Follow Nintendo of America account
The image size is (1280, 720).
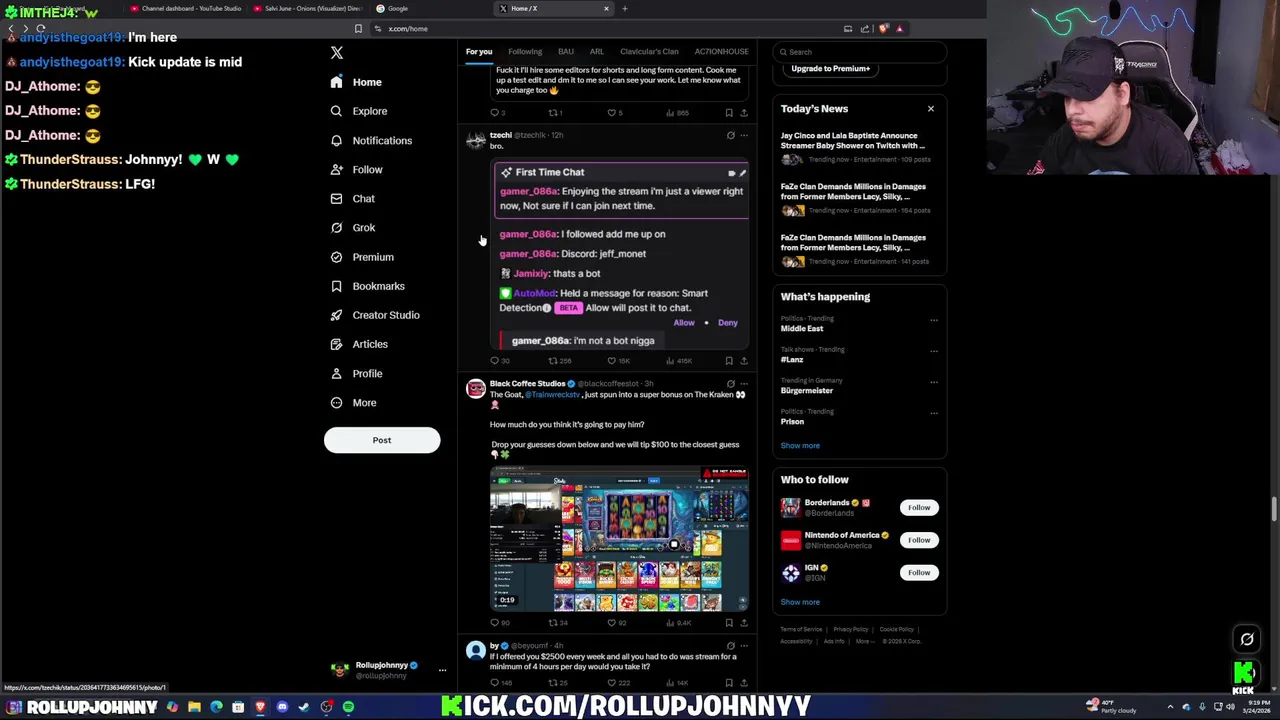tap(919, 540)
